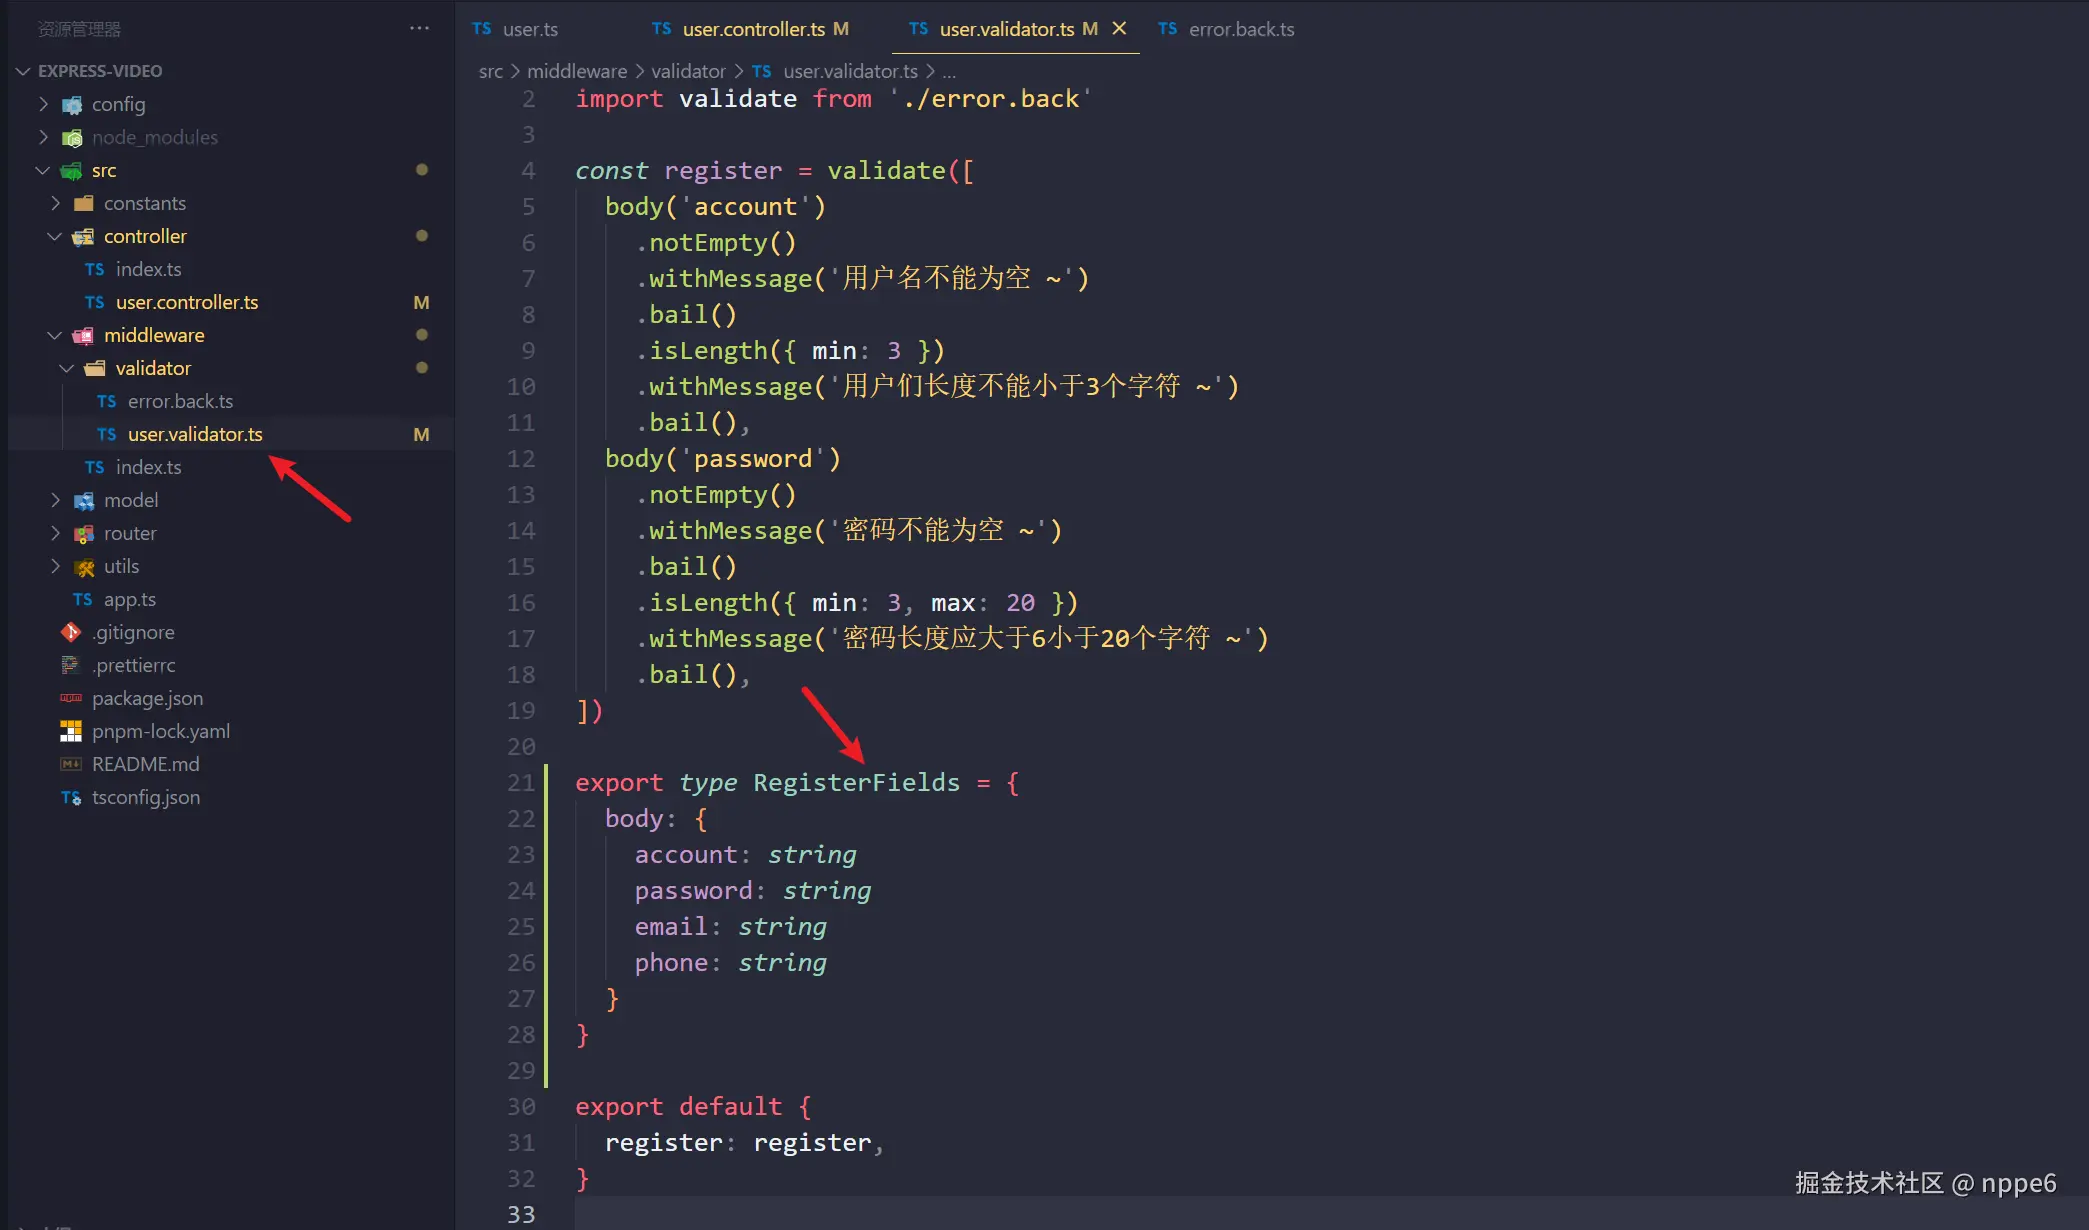Click the .prettierrc file icon
Screen dimensions: 2089x1230
pos(71,665)
